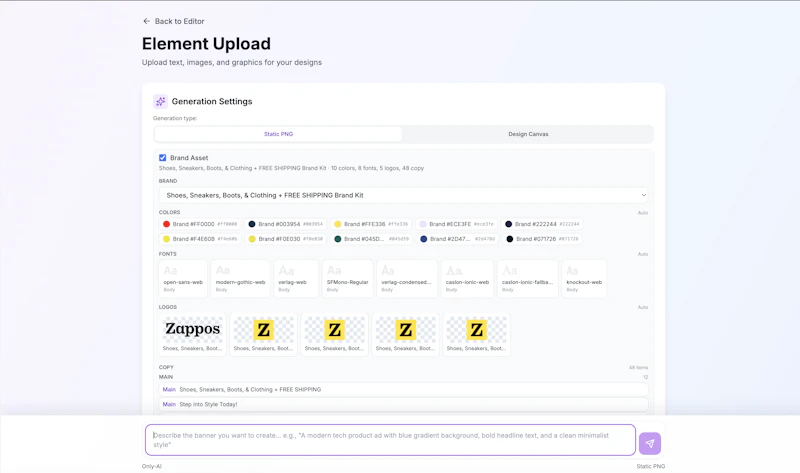Choose the modern-gothic-web font card
800x473 pixels.
[x=240, y=279]
